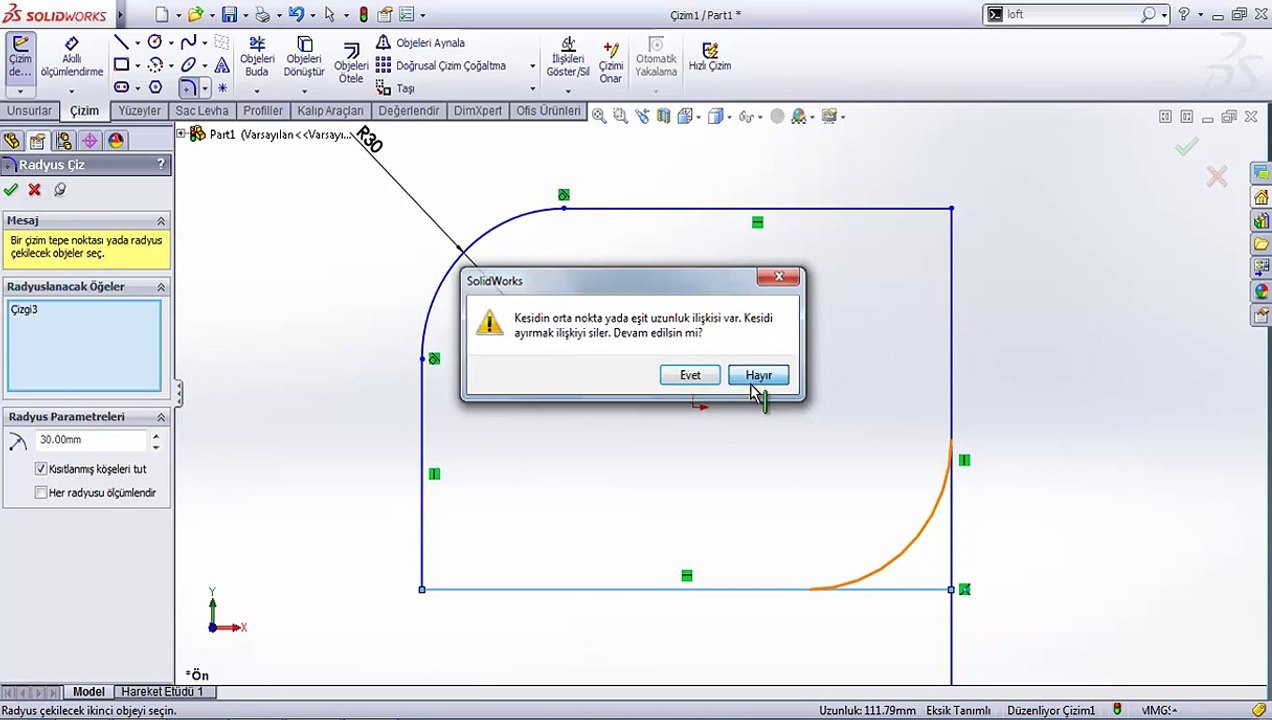Click the Zoom to Fit view icon
This screenshot has height=720, width=1272.
598,116
